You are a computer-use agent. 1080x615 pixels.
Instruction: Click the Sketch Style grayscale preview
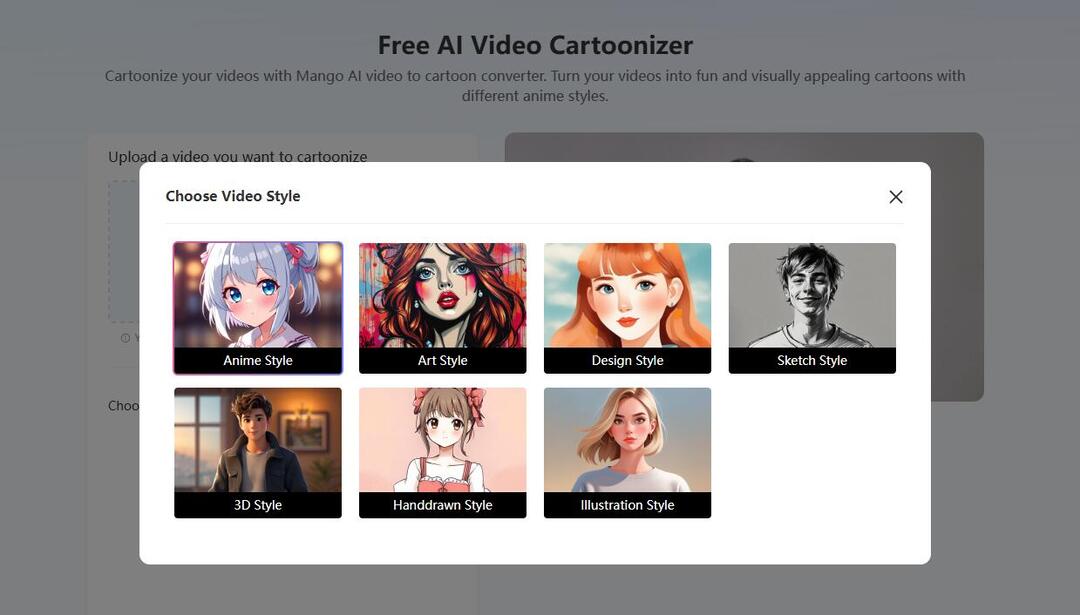tap(812, 295)
